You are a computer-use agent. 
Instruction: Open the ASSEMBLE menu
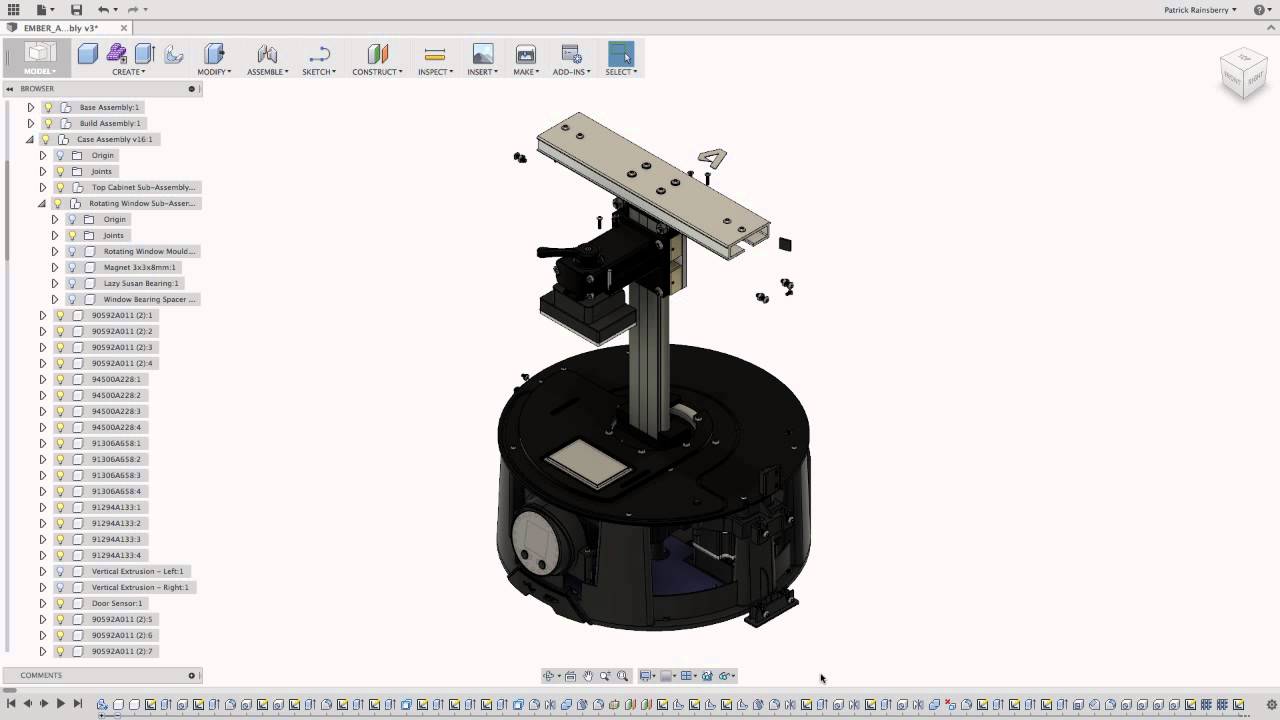coord(267,72)
